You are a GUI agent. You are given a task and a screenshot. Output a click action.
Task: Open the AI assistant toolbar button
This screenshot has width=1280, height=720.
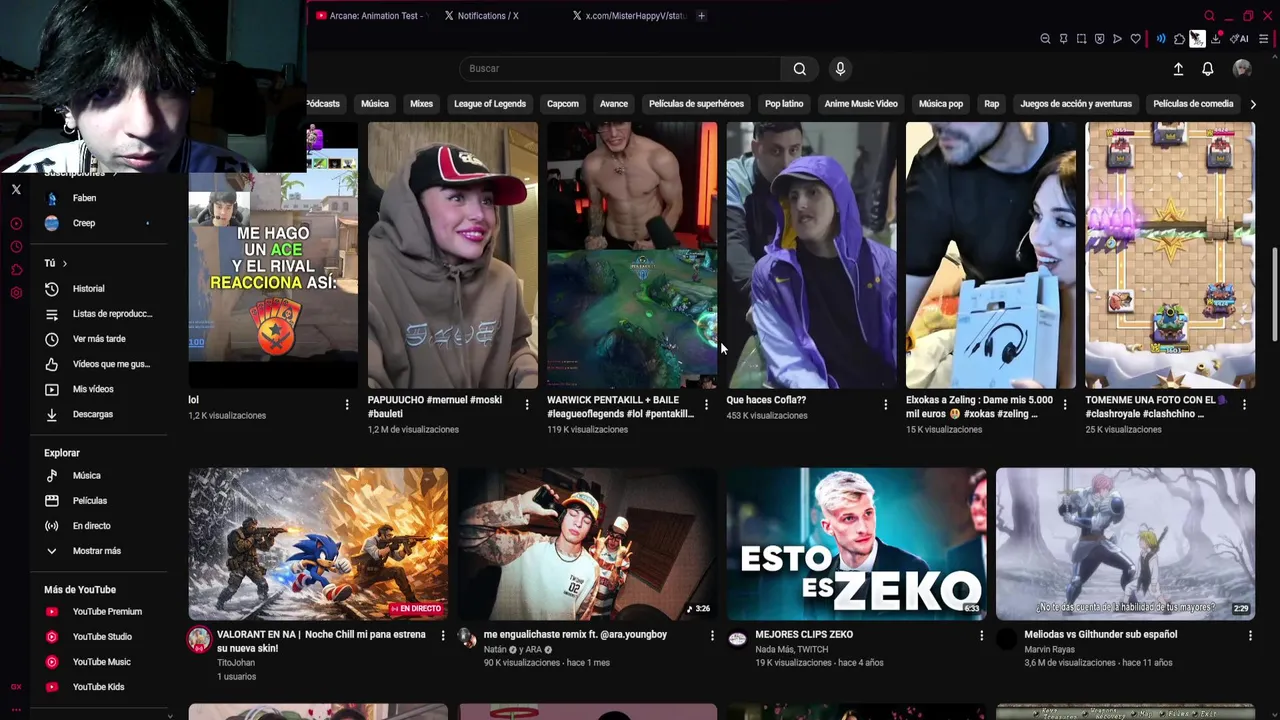(1239, 39)
